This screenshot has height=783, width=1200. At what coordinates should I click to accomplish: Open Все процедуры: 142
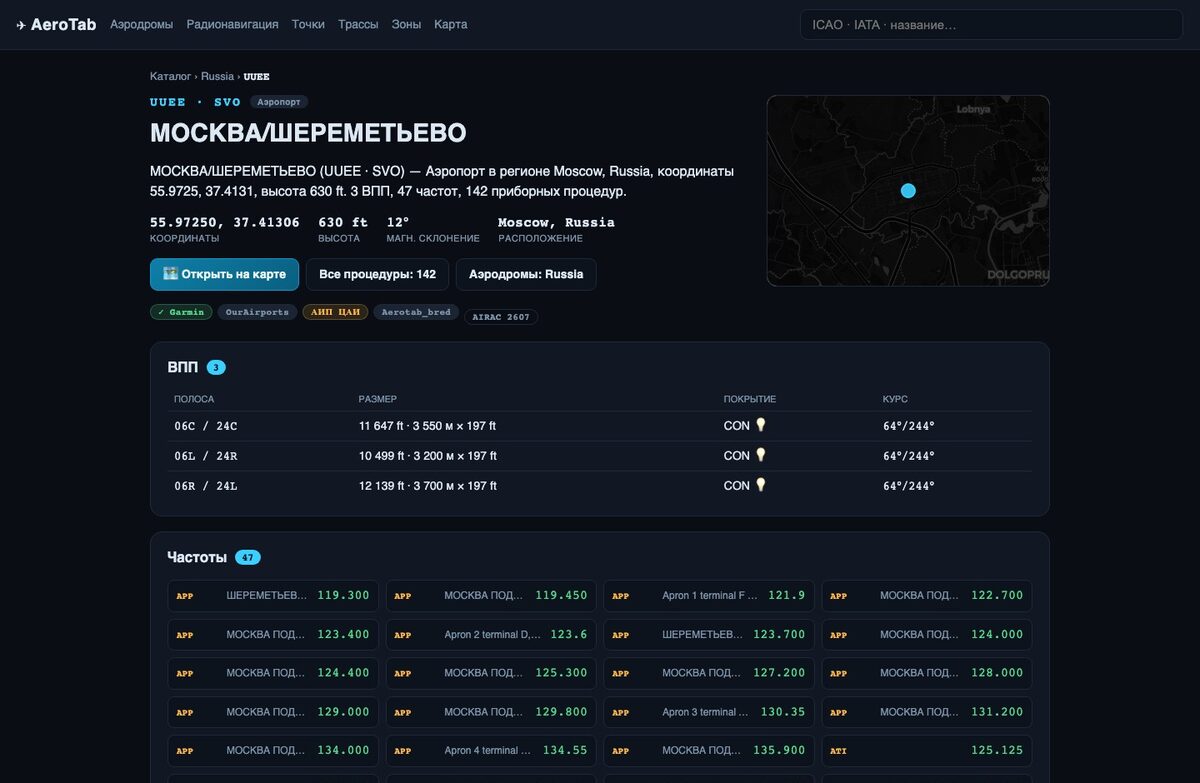[377, 274]
